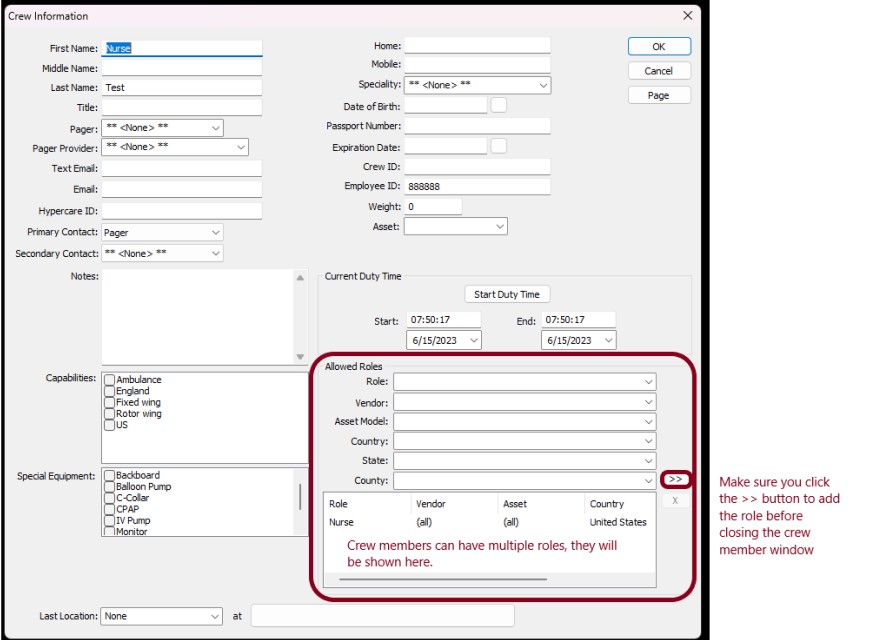Viewport: 893px width, 640px height.
Task: Check the Ambulance capability
Action: [x=110, y=380]
